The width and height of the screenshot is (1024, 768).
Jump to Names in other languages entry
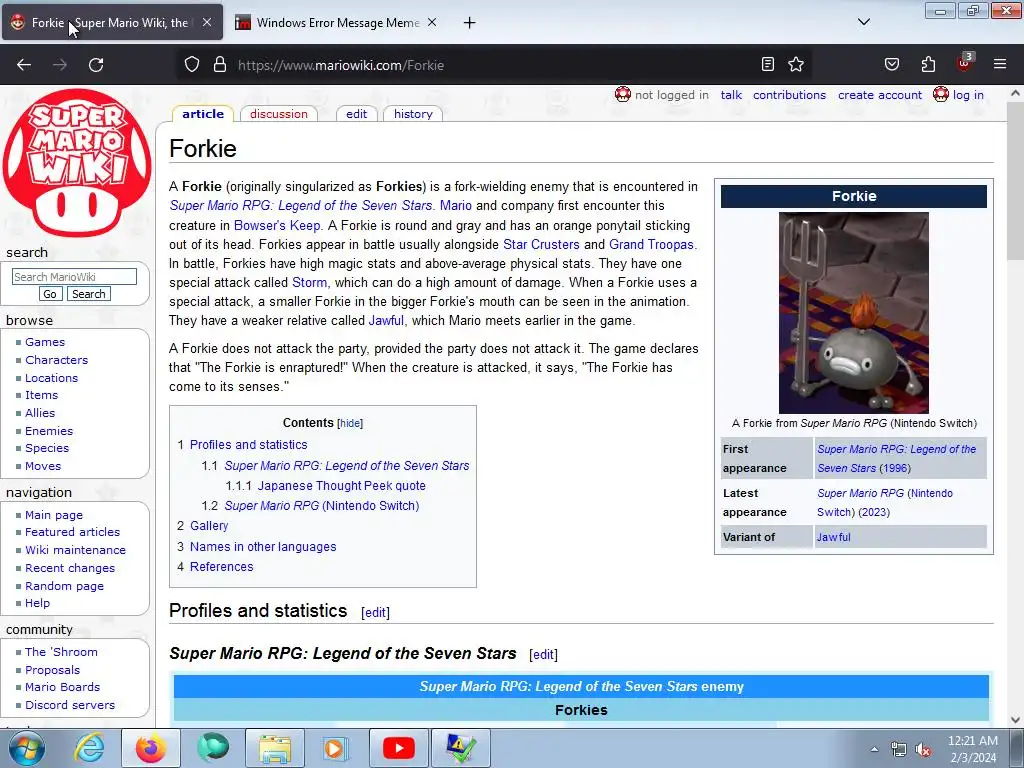[x=263, y=547]
